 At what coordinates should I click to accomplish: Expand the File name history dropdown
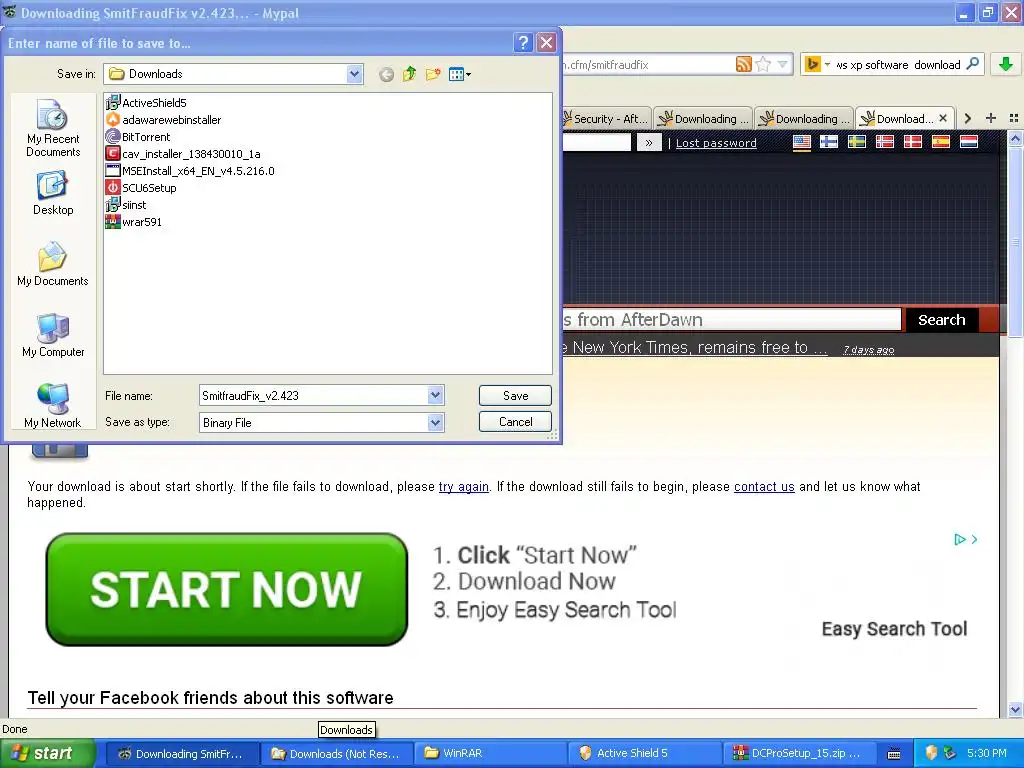pos(436,395)
